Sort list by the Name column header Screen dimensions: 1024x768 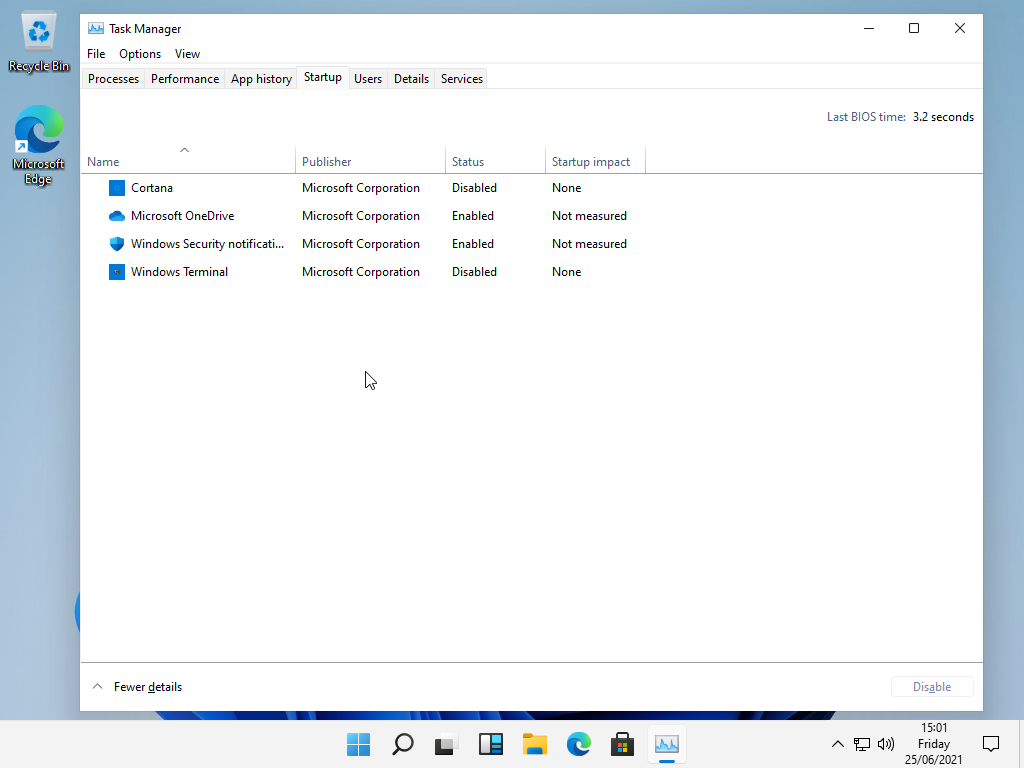click(103, 162)
